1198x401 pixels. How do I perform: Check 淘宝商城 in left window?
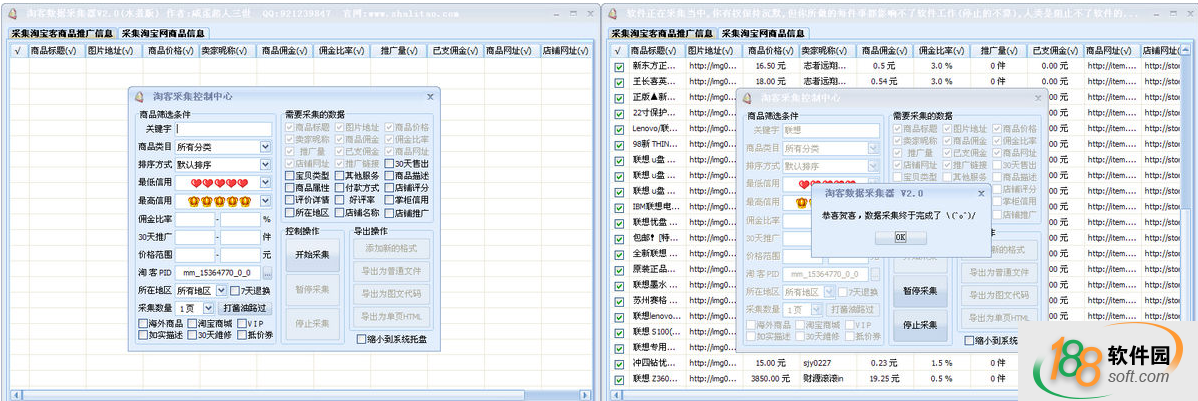pos(192,324)
